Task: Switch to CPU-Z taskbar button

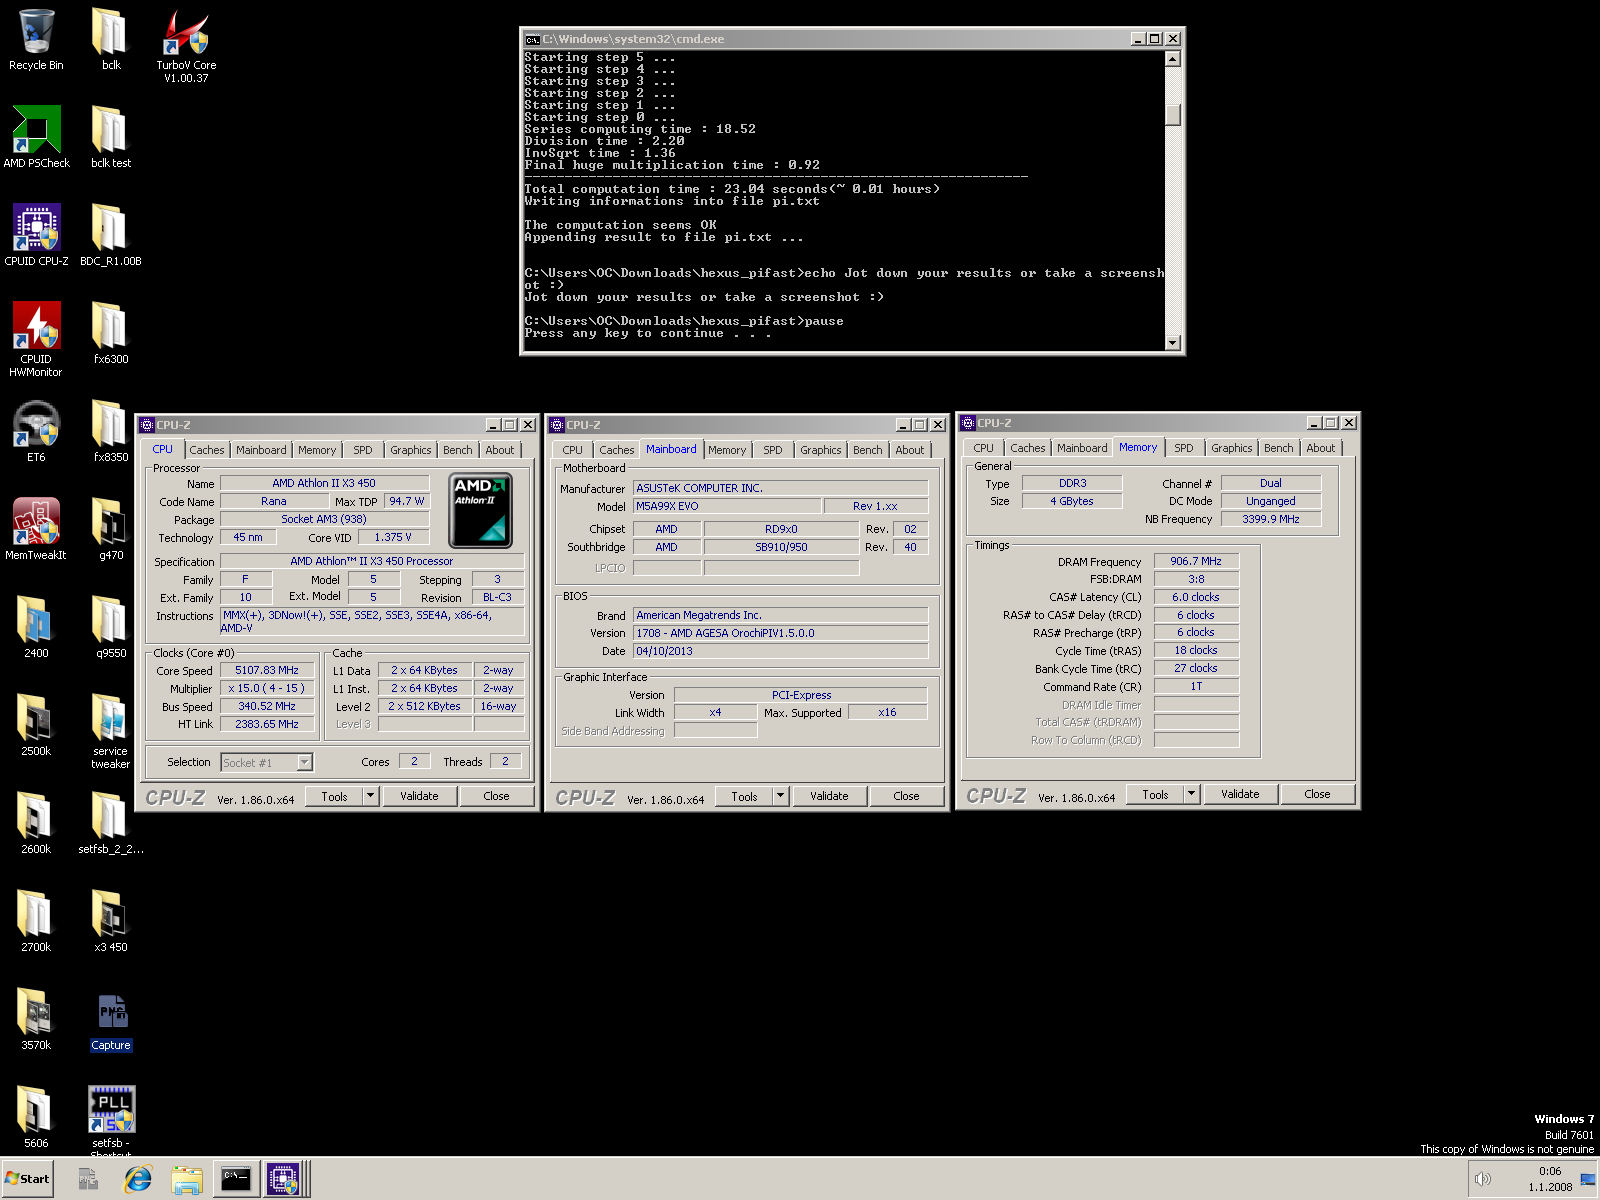Action: click(284, 1179)
